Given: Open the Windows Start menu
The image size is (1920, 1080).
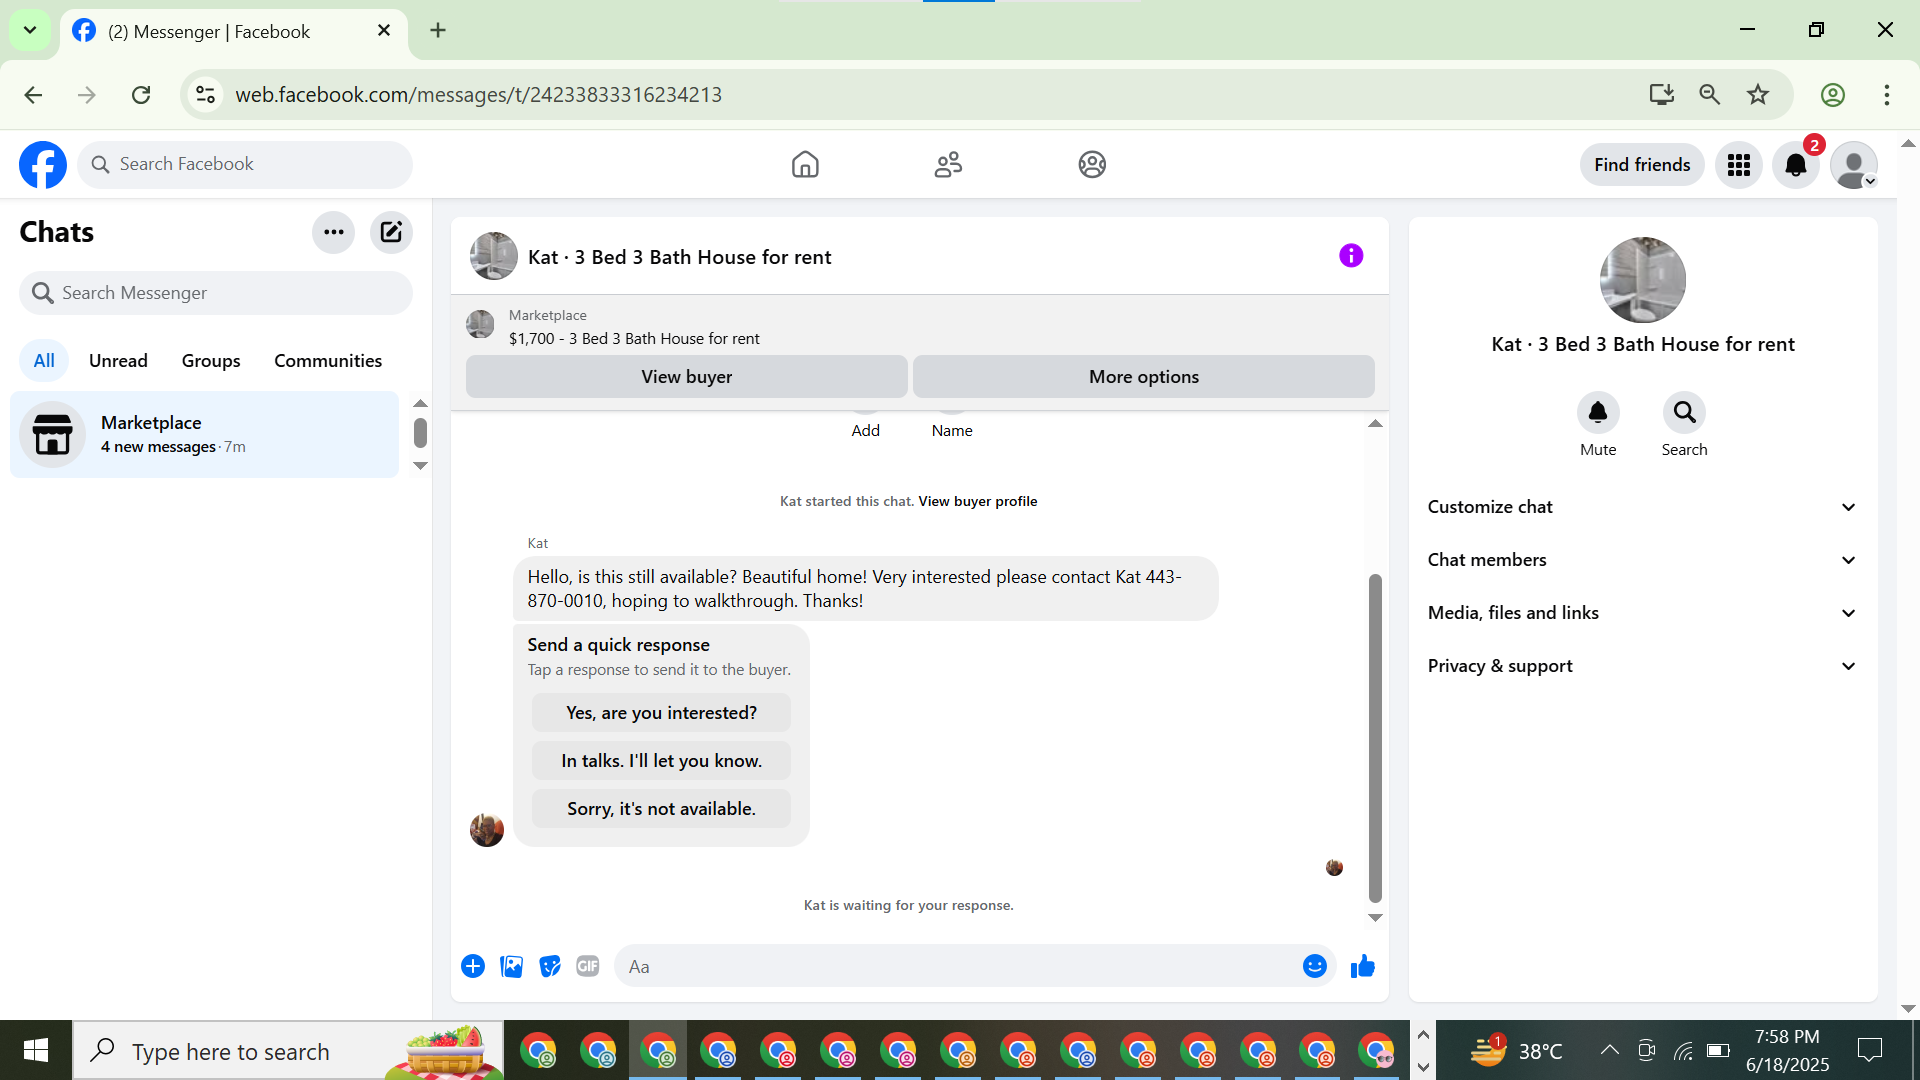Looking at the screenshot, I should pyautogui.click(x=36, y=1050).
